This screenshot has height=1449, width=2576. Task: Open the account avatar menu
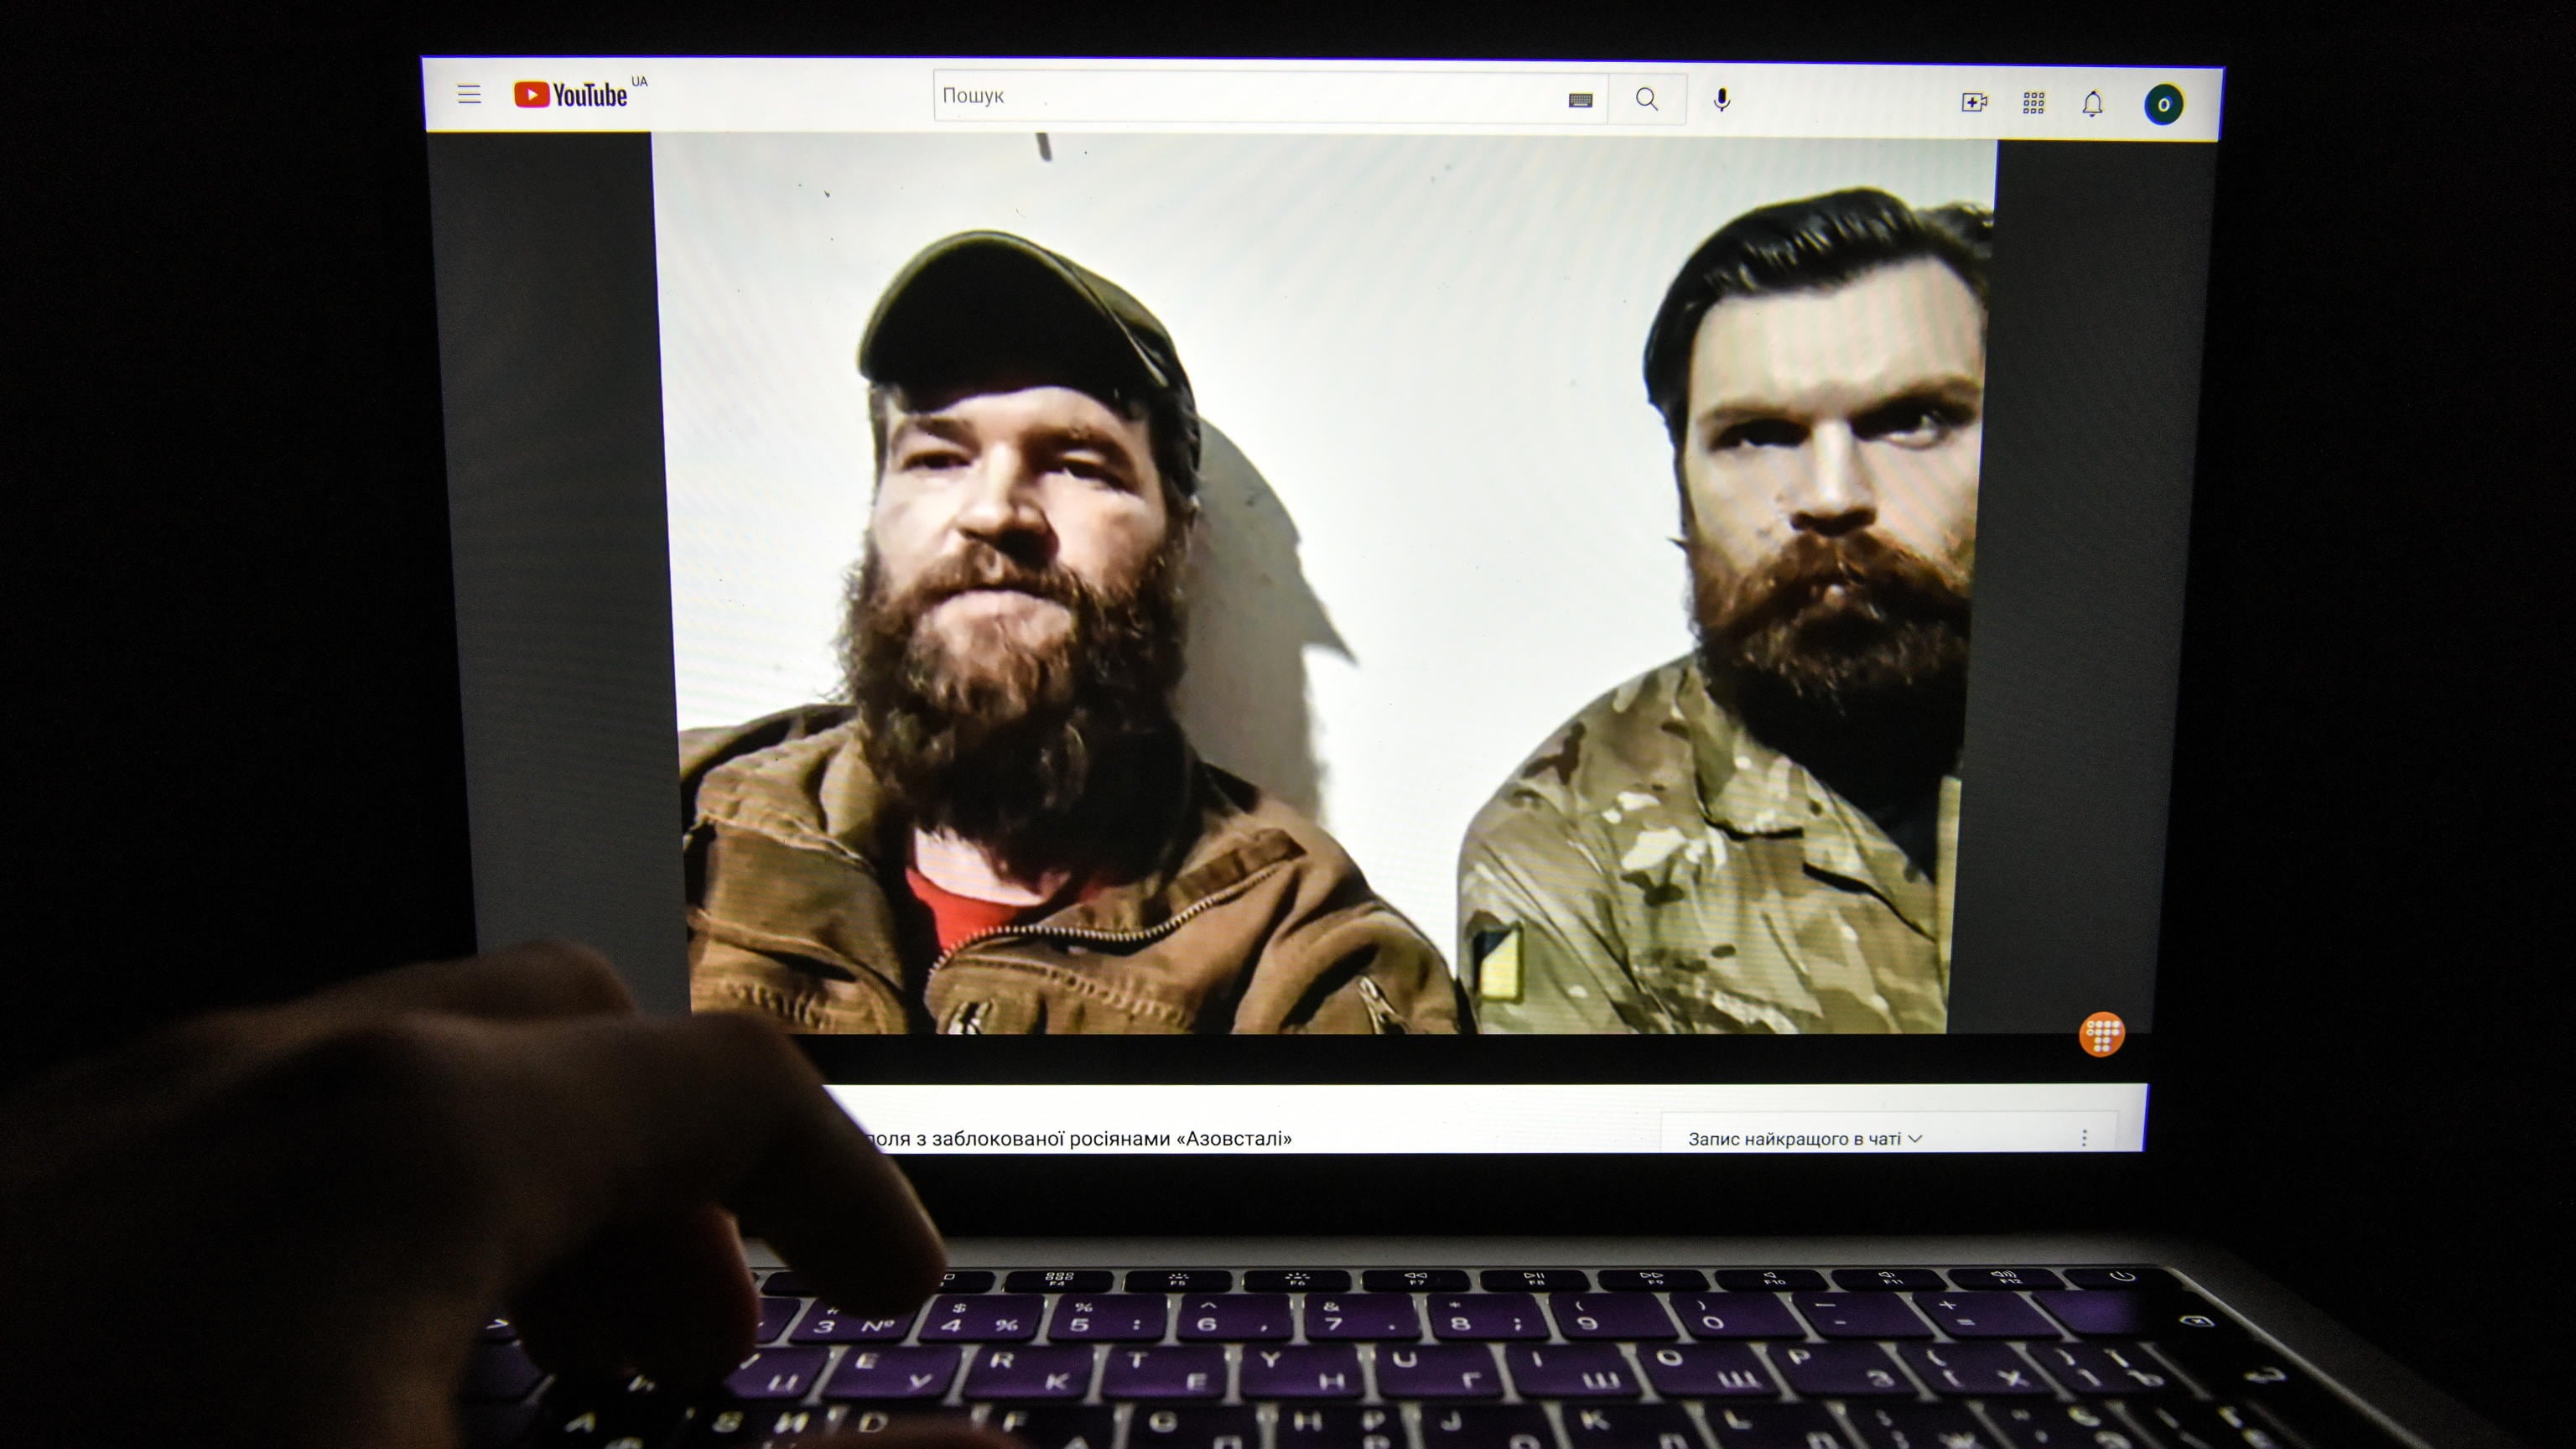2162,104
